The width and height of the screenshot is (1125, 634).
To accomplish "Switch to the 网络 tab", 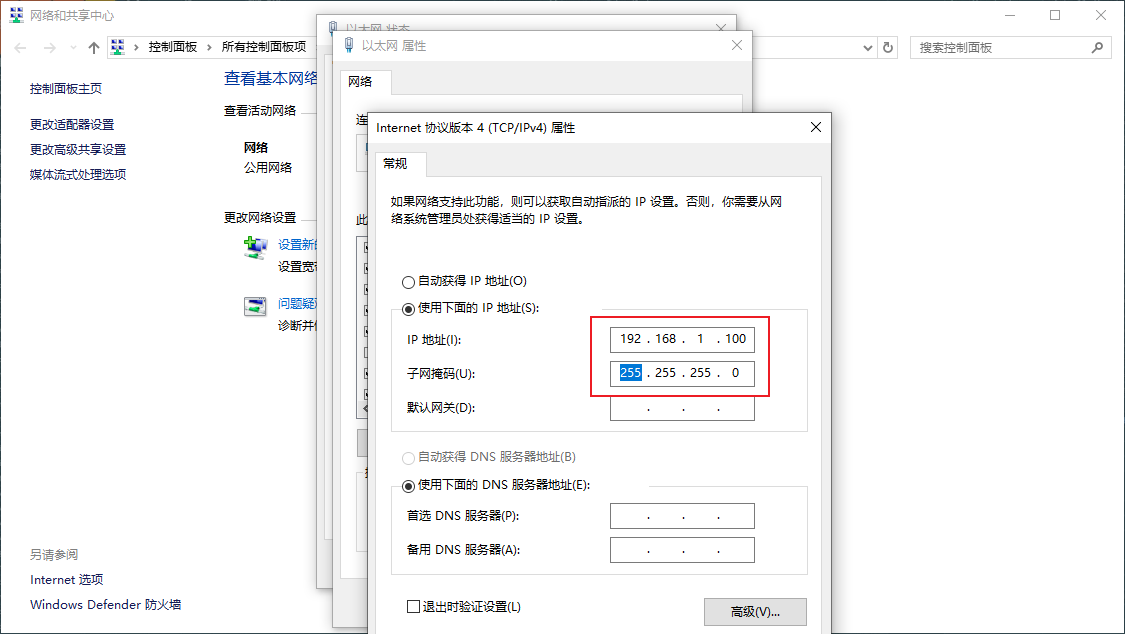I will point(365,82).
